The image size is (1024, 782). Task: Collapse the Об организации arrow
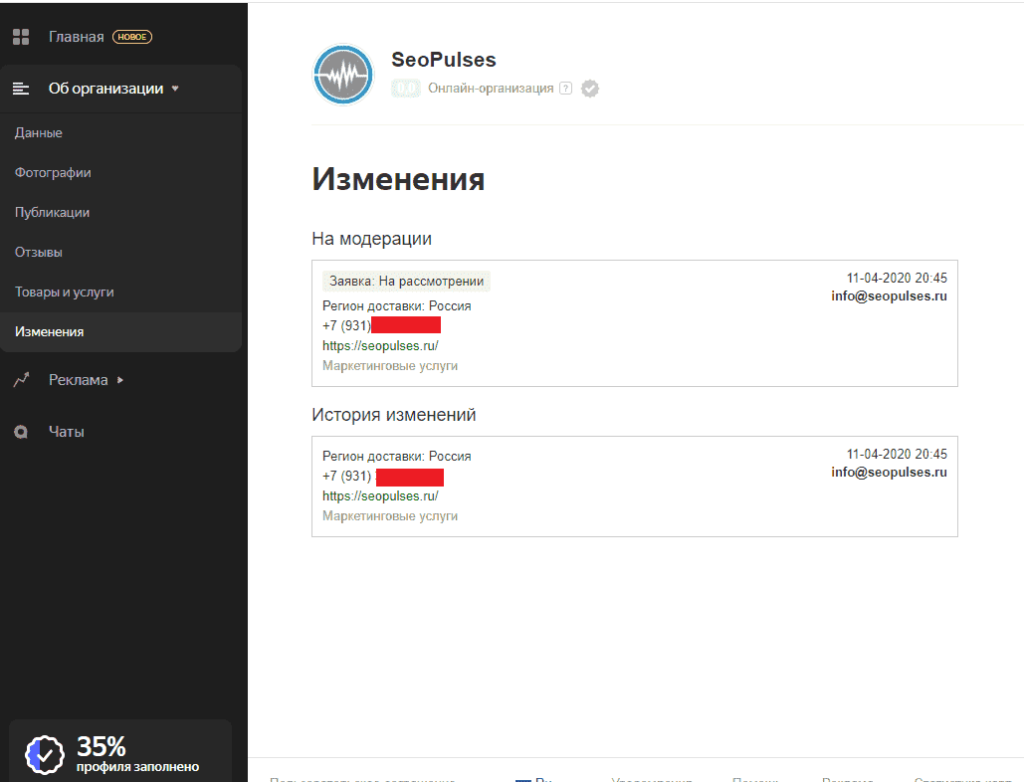pyautogui.click(x=175, y=89)
